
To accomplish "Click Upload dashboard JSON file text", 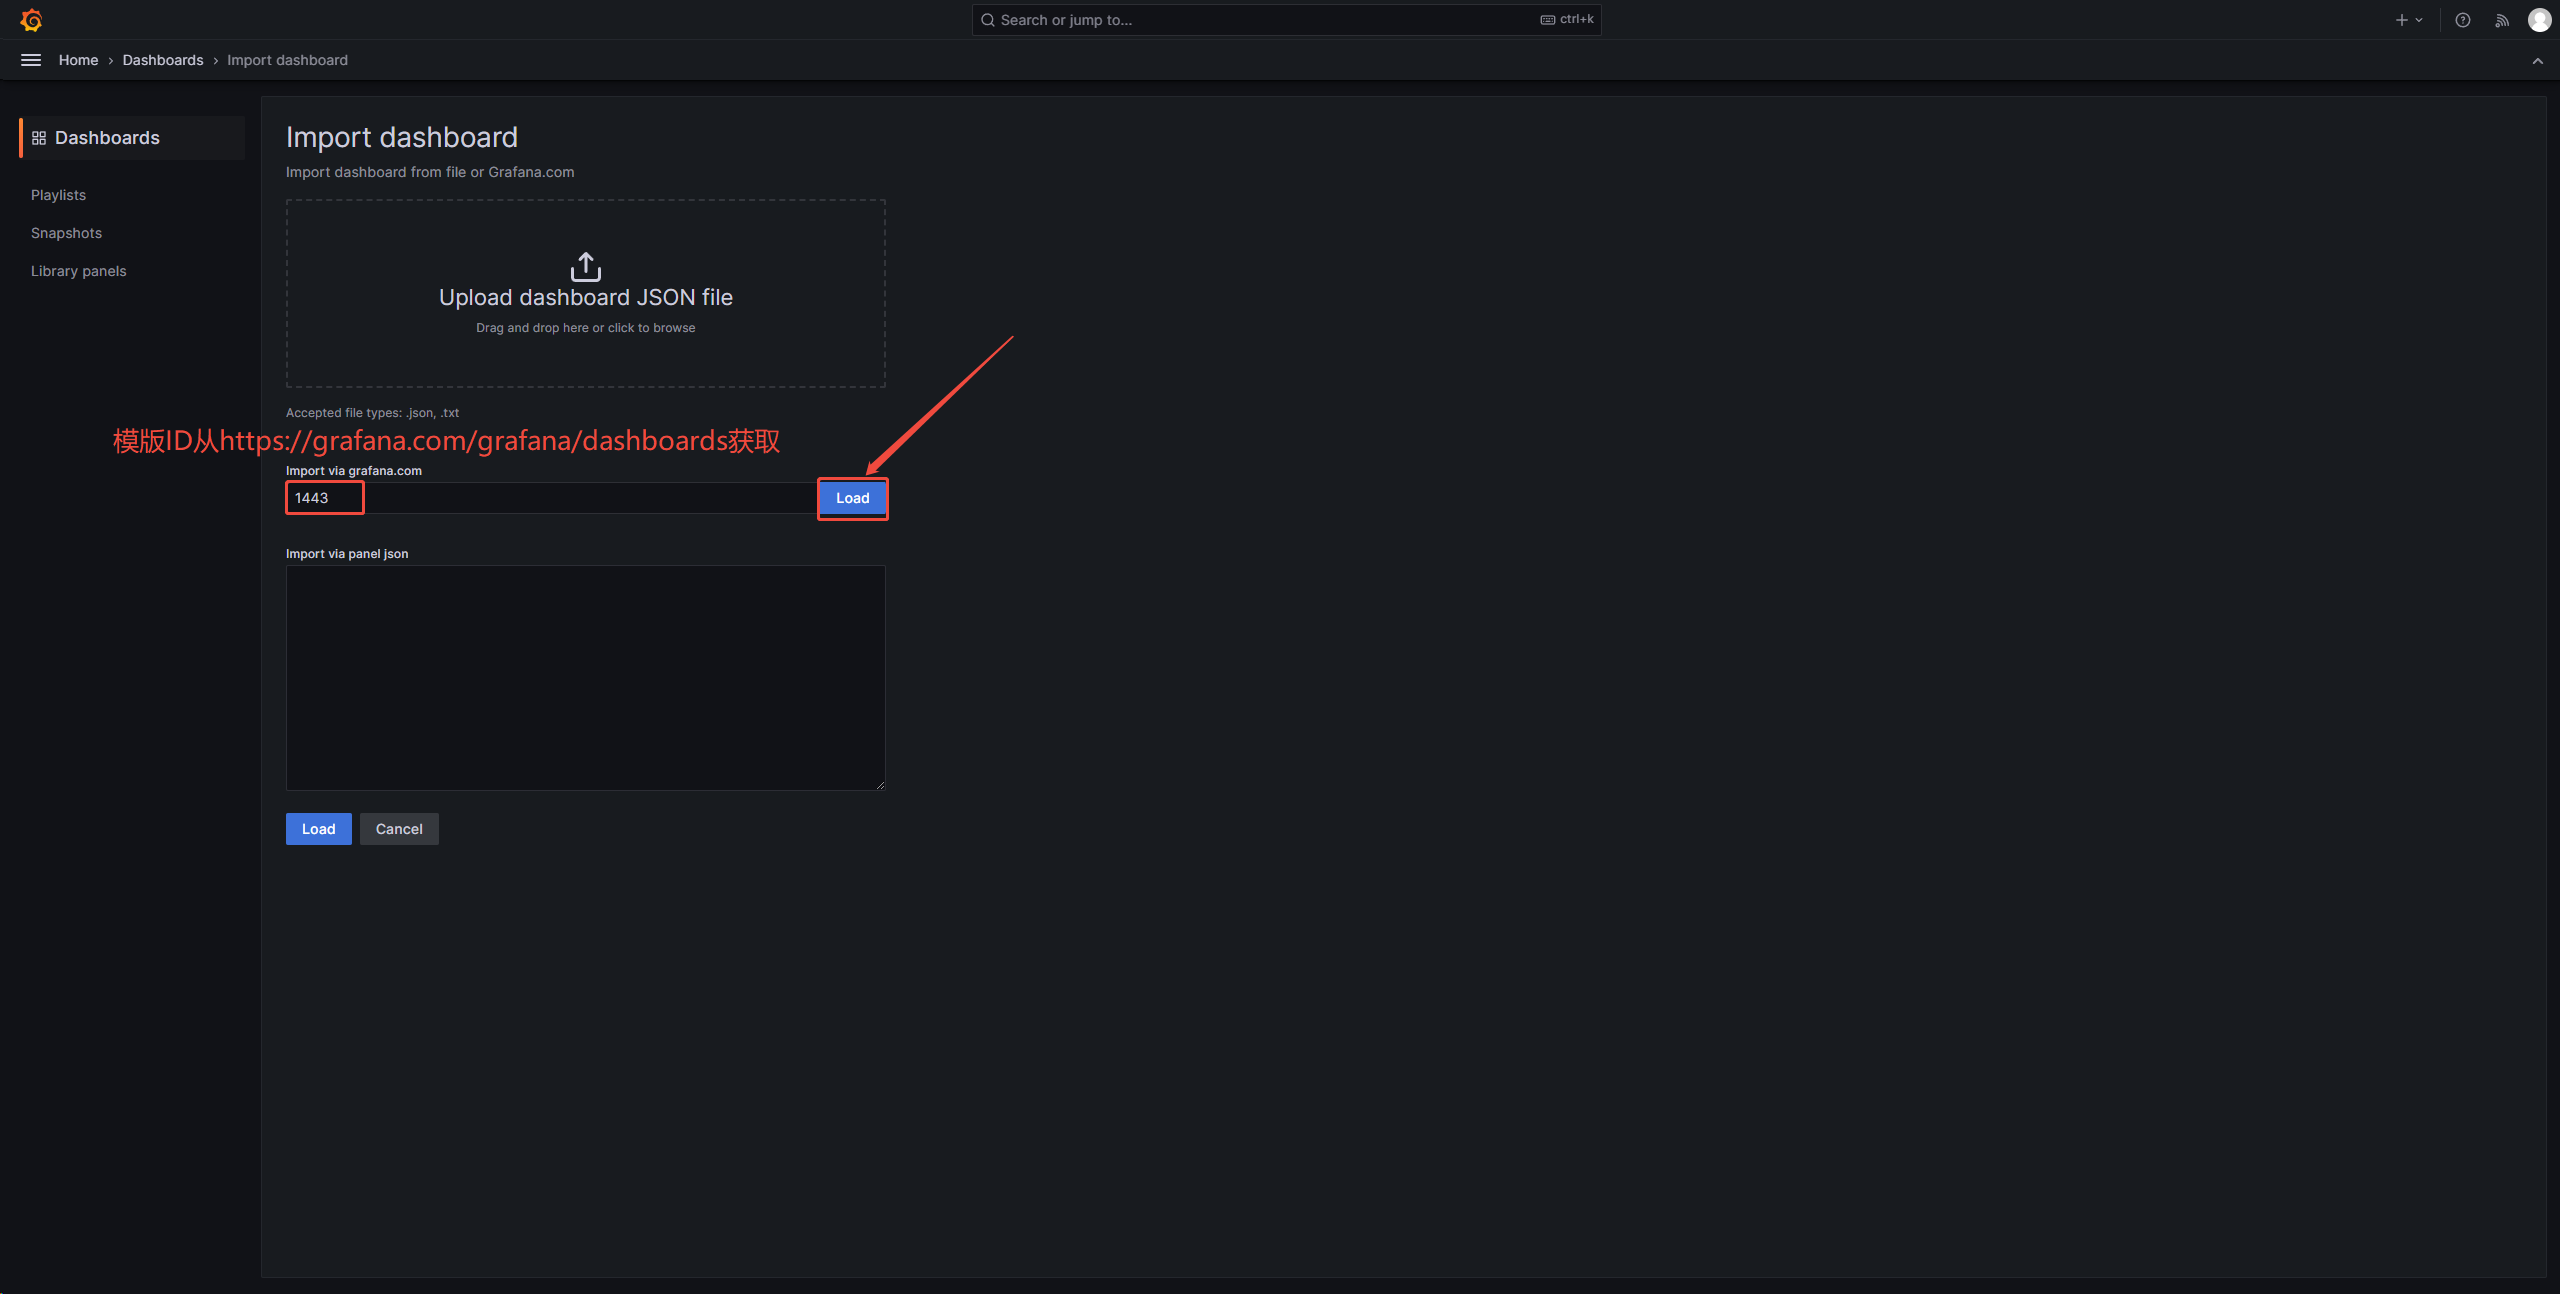I will (586, 297).
